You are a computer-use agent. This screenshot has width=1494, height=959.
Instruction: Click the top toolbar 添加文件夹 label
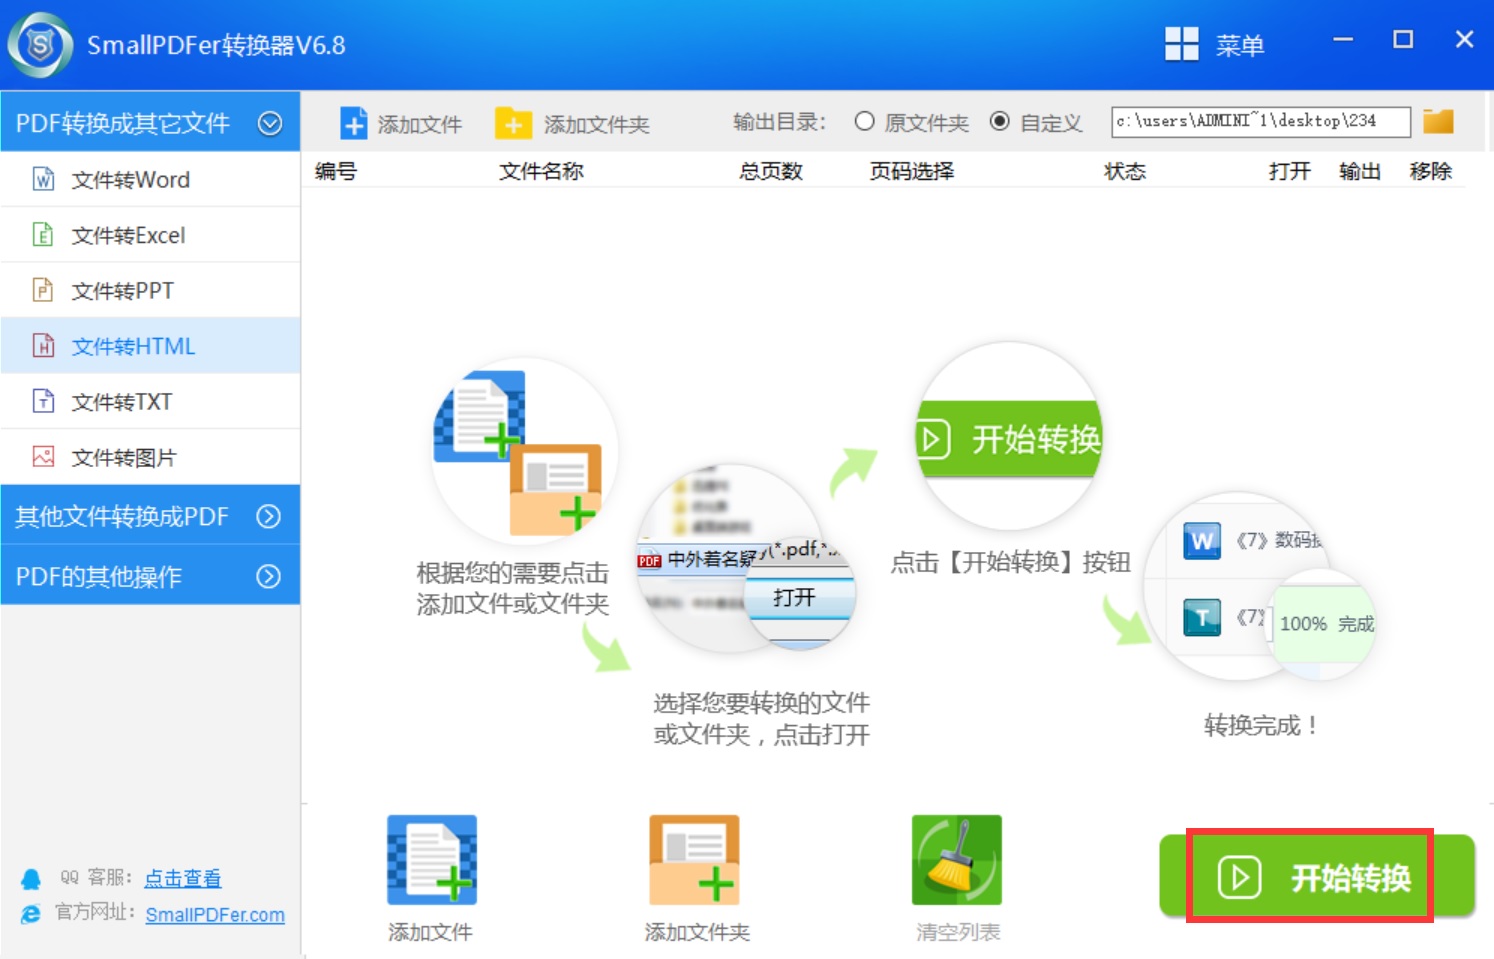597,124
